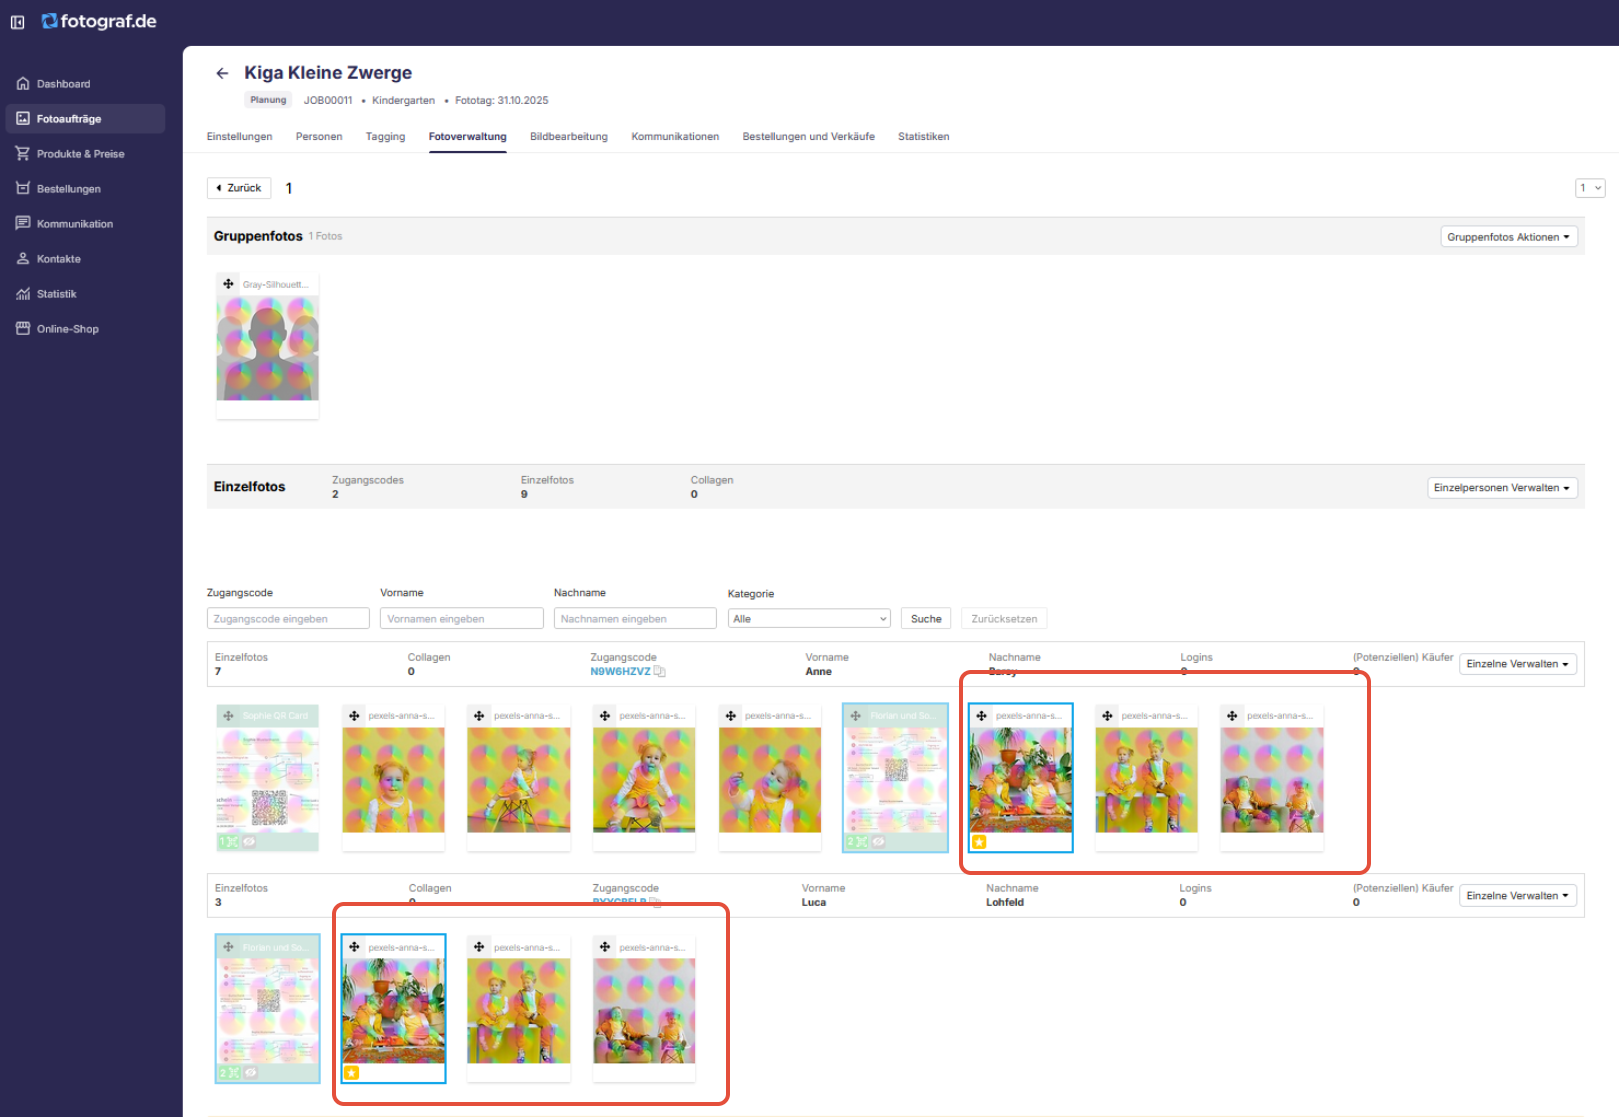Toggle the star on Luca's plants photo
The image size is (1619, 1117).
coord(352,1073)
